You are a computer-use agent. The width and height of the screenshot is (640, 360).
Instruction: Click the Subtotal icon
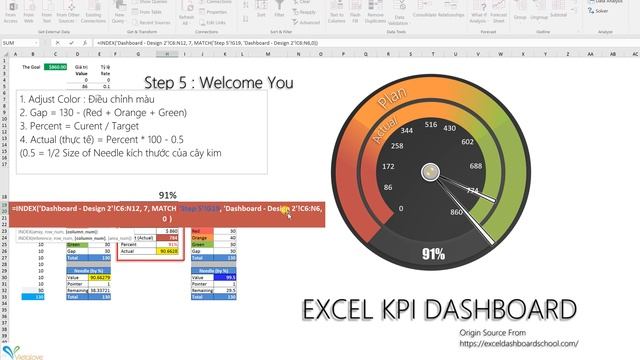pyautogui.click(x=558, y=10)
